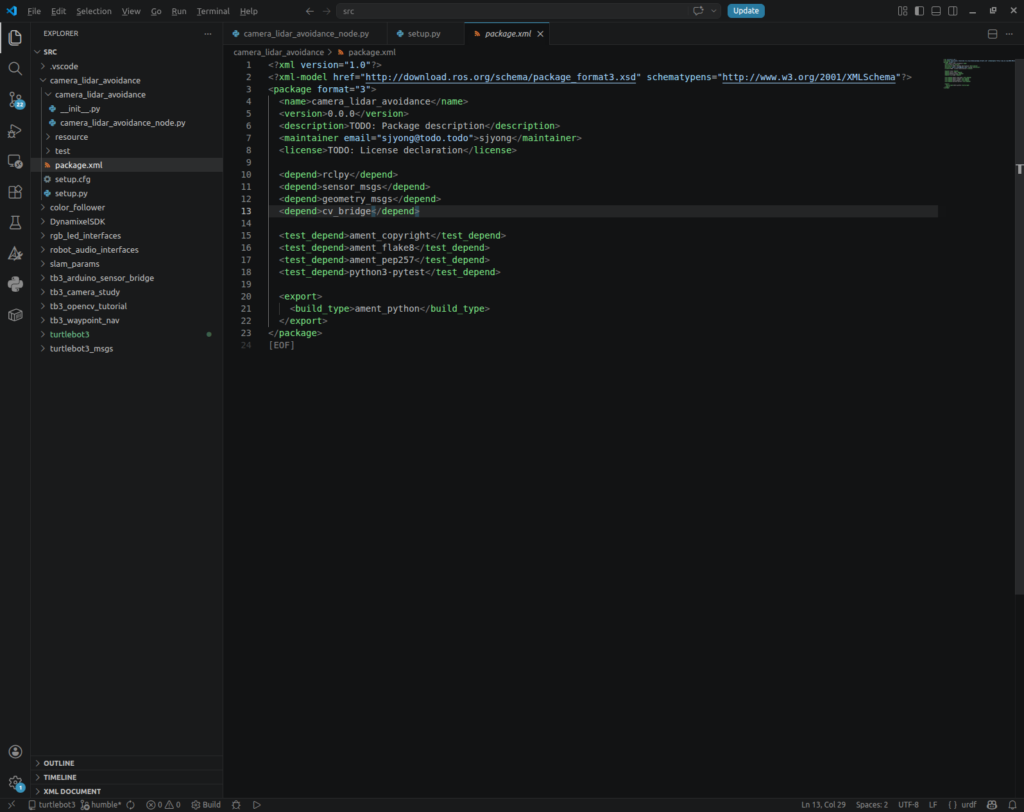Open the Selection menu
The width and height of the screenshot is (1024, 812).
point(93,11)
